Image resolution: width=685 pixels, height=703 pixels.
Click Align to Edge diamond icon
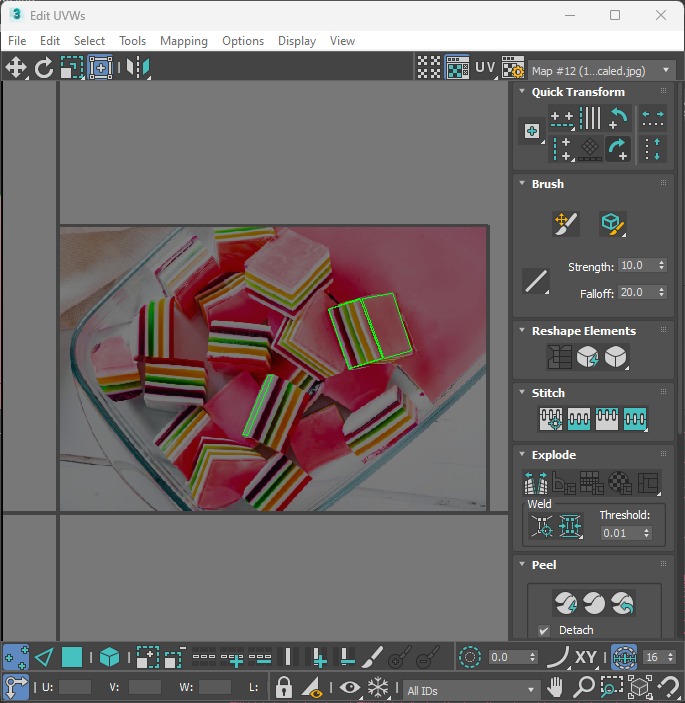tap(590, 149)
